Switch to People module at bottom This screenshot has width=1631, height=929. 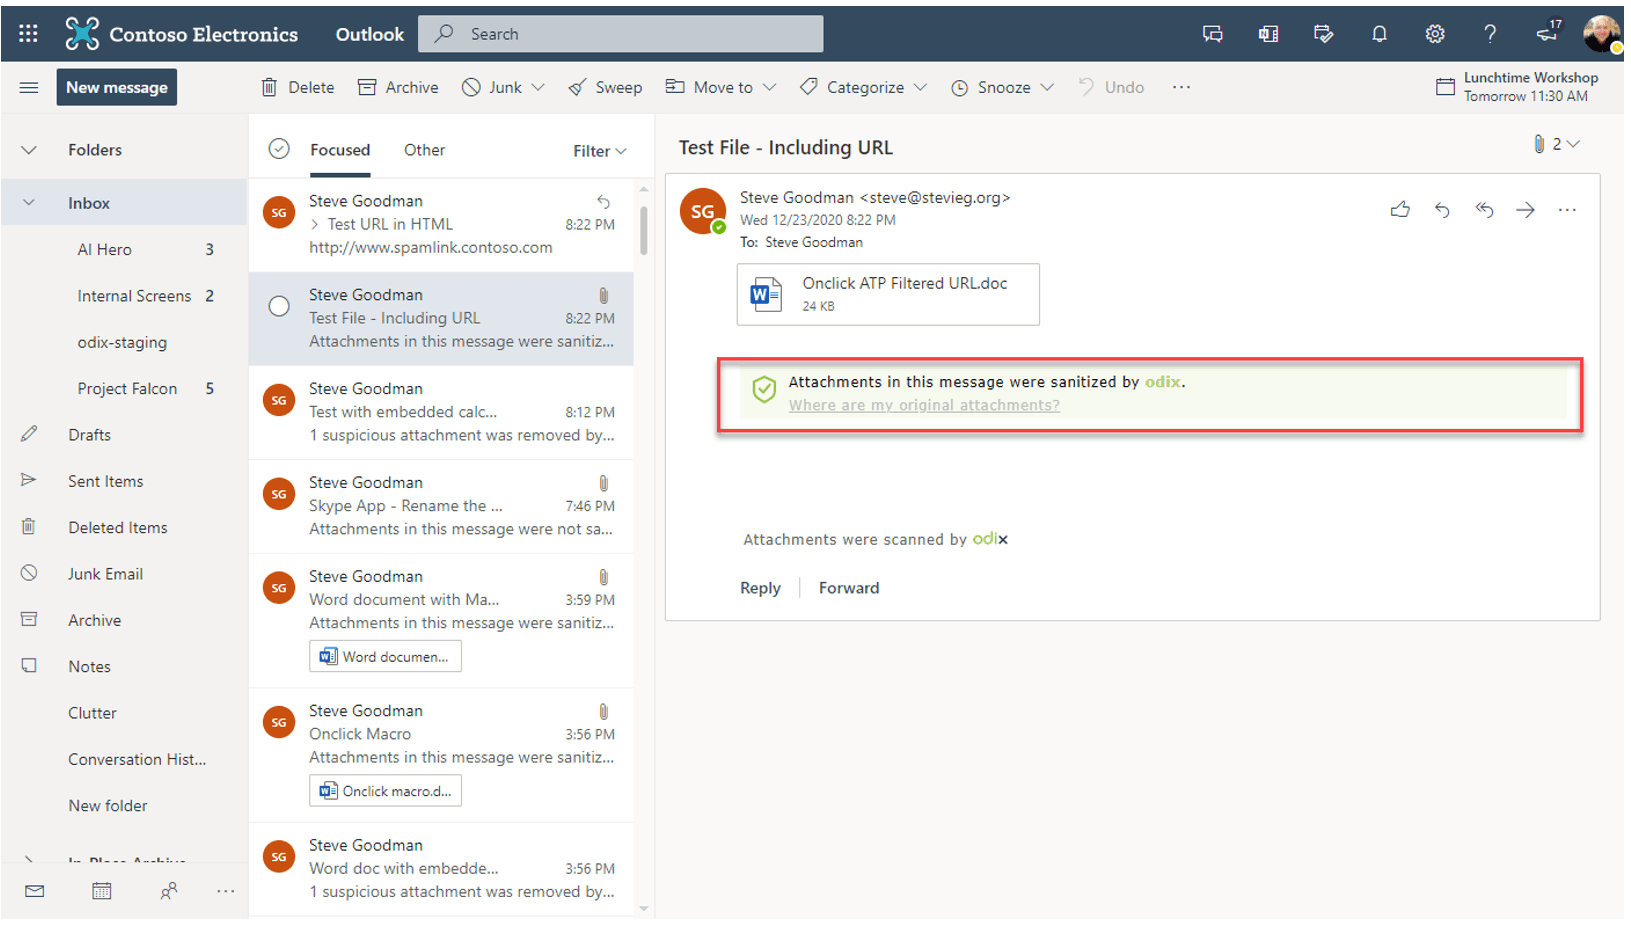169,891
